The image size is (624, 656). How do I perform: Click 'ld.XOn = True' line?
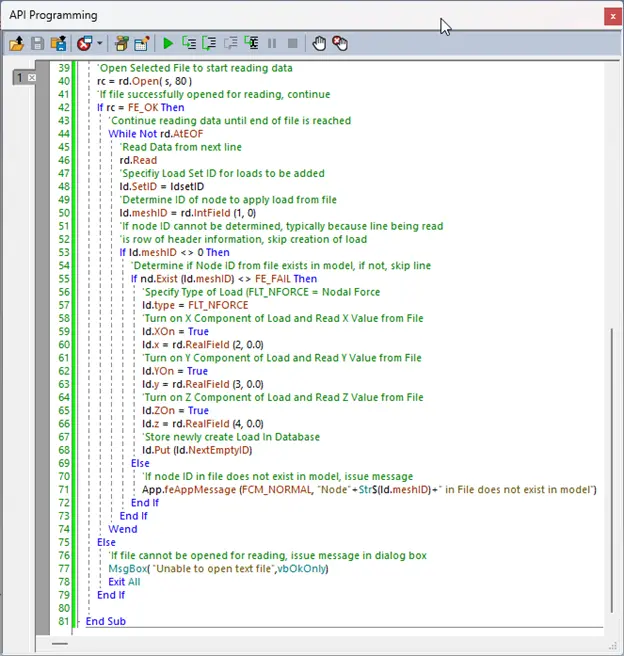point(175,331)
